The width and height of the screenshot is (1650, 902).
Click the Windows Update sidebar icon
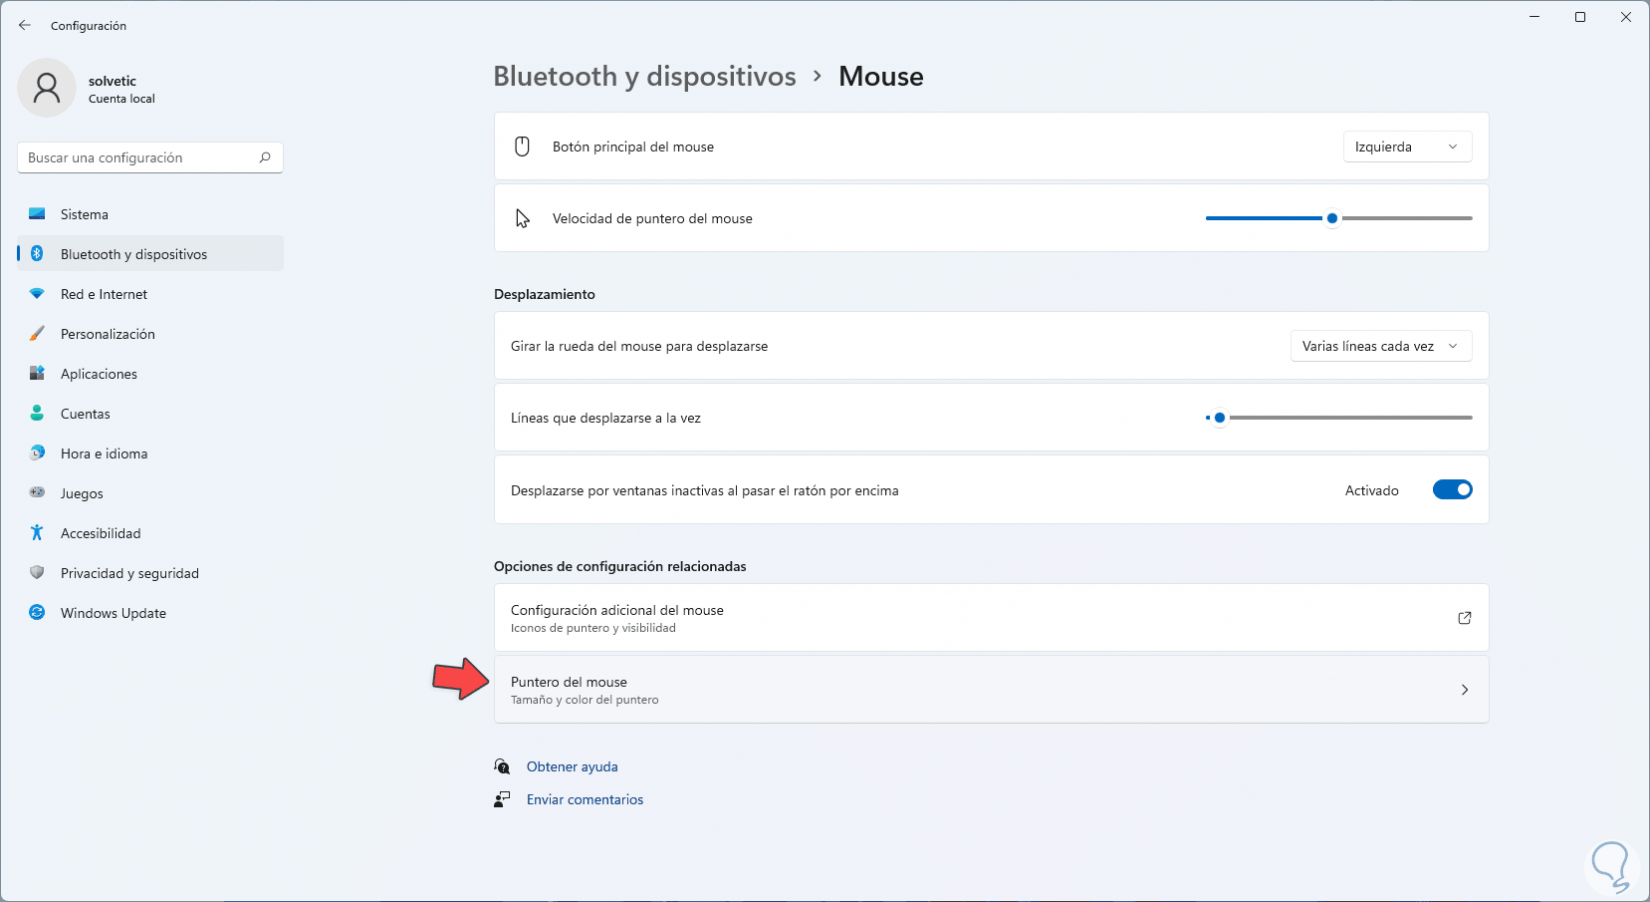coord(37,613)
